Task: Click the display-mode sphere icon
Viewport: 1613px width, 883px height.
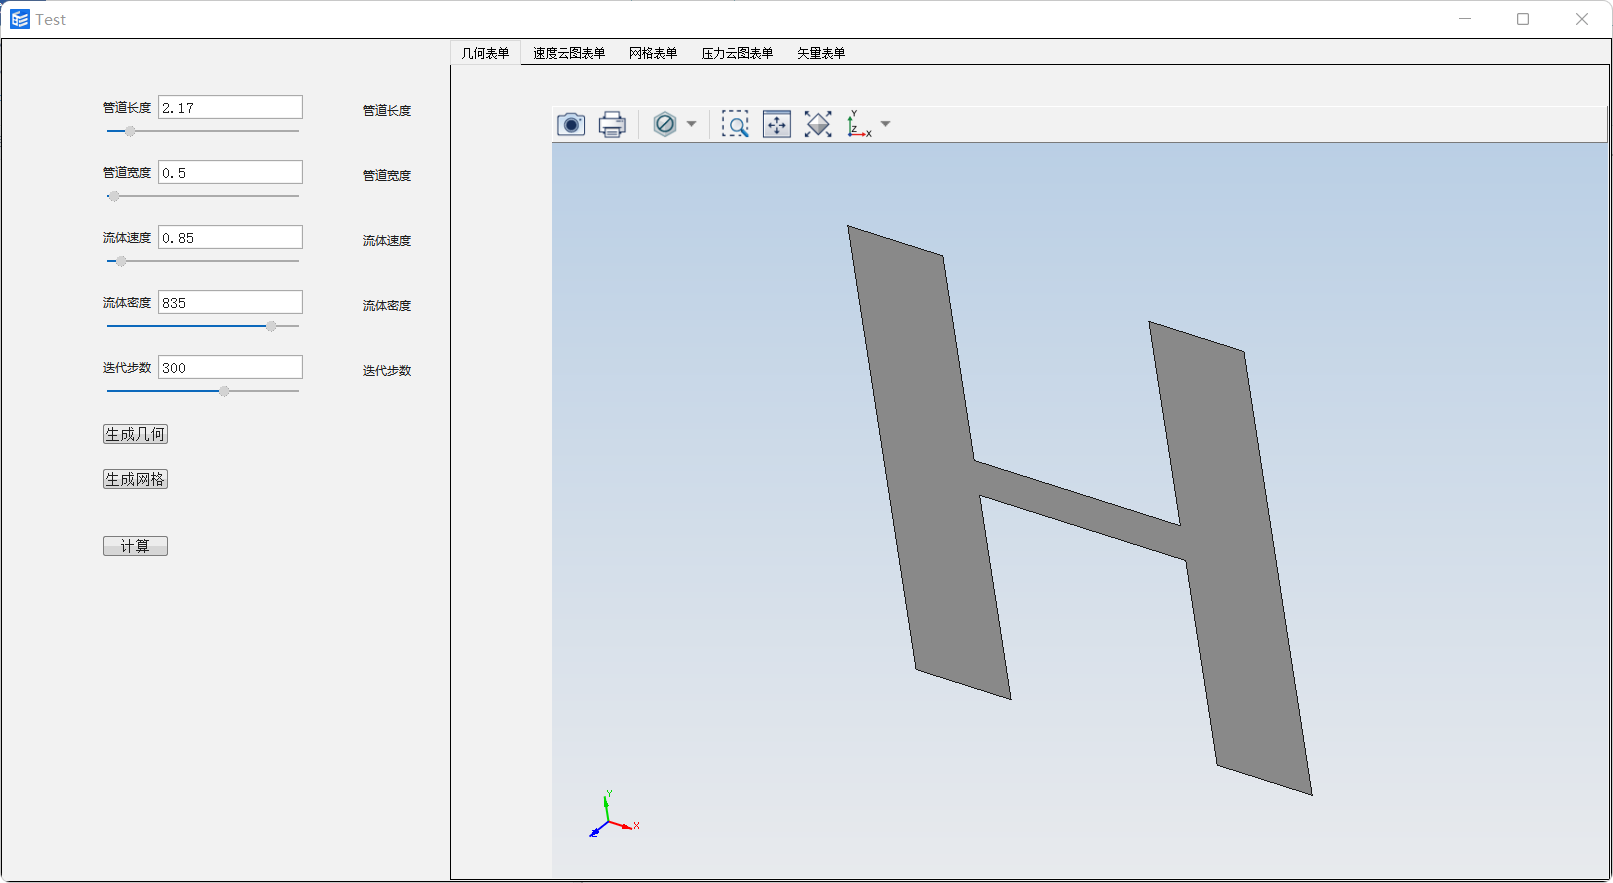Action: [665, 124]
